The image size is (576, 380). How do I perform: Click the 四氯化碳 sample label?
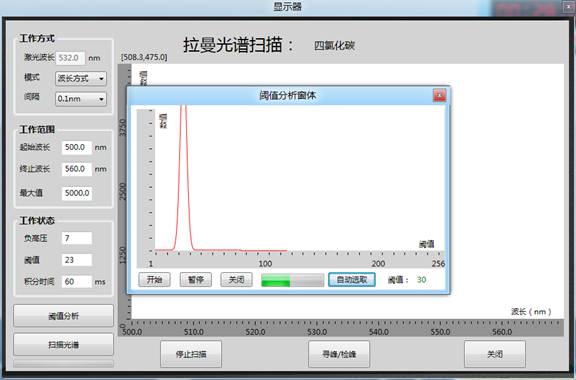[x=334, y=46]
